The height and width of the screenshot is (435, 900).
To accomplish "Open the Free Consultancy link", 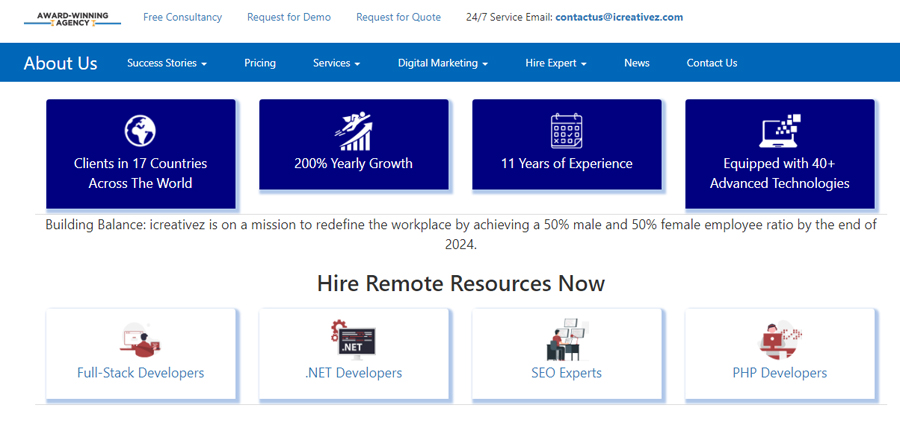I will tap(183, 17).
